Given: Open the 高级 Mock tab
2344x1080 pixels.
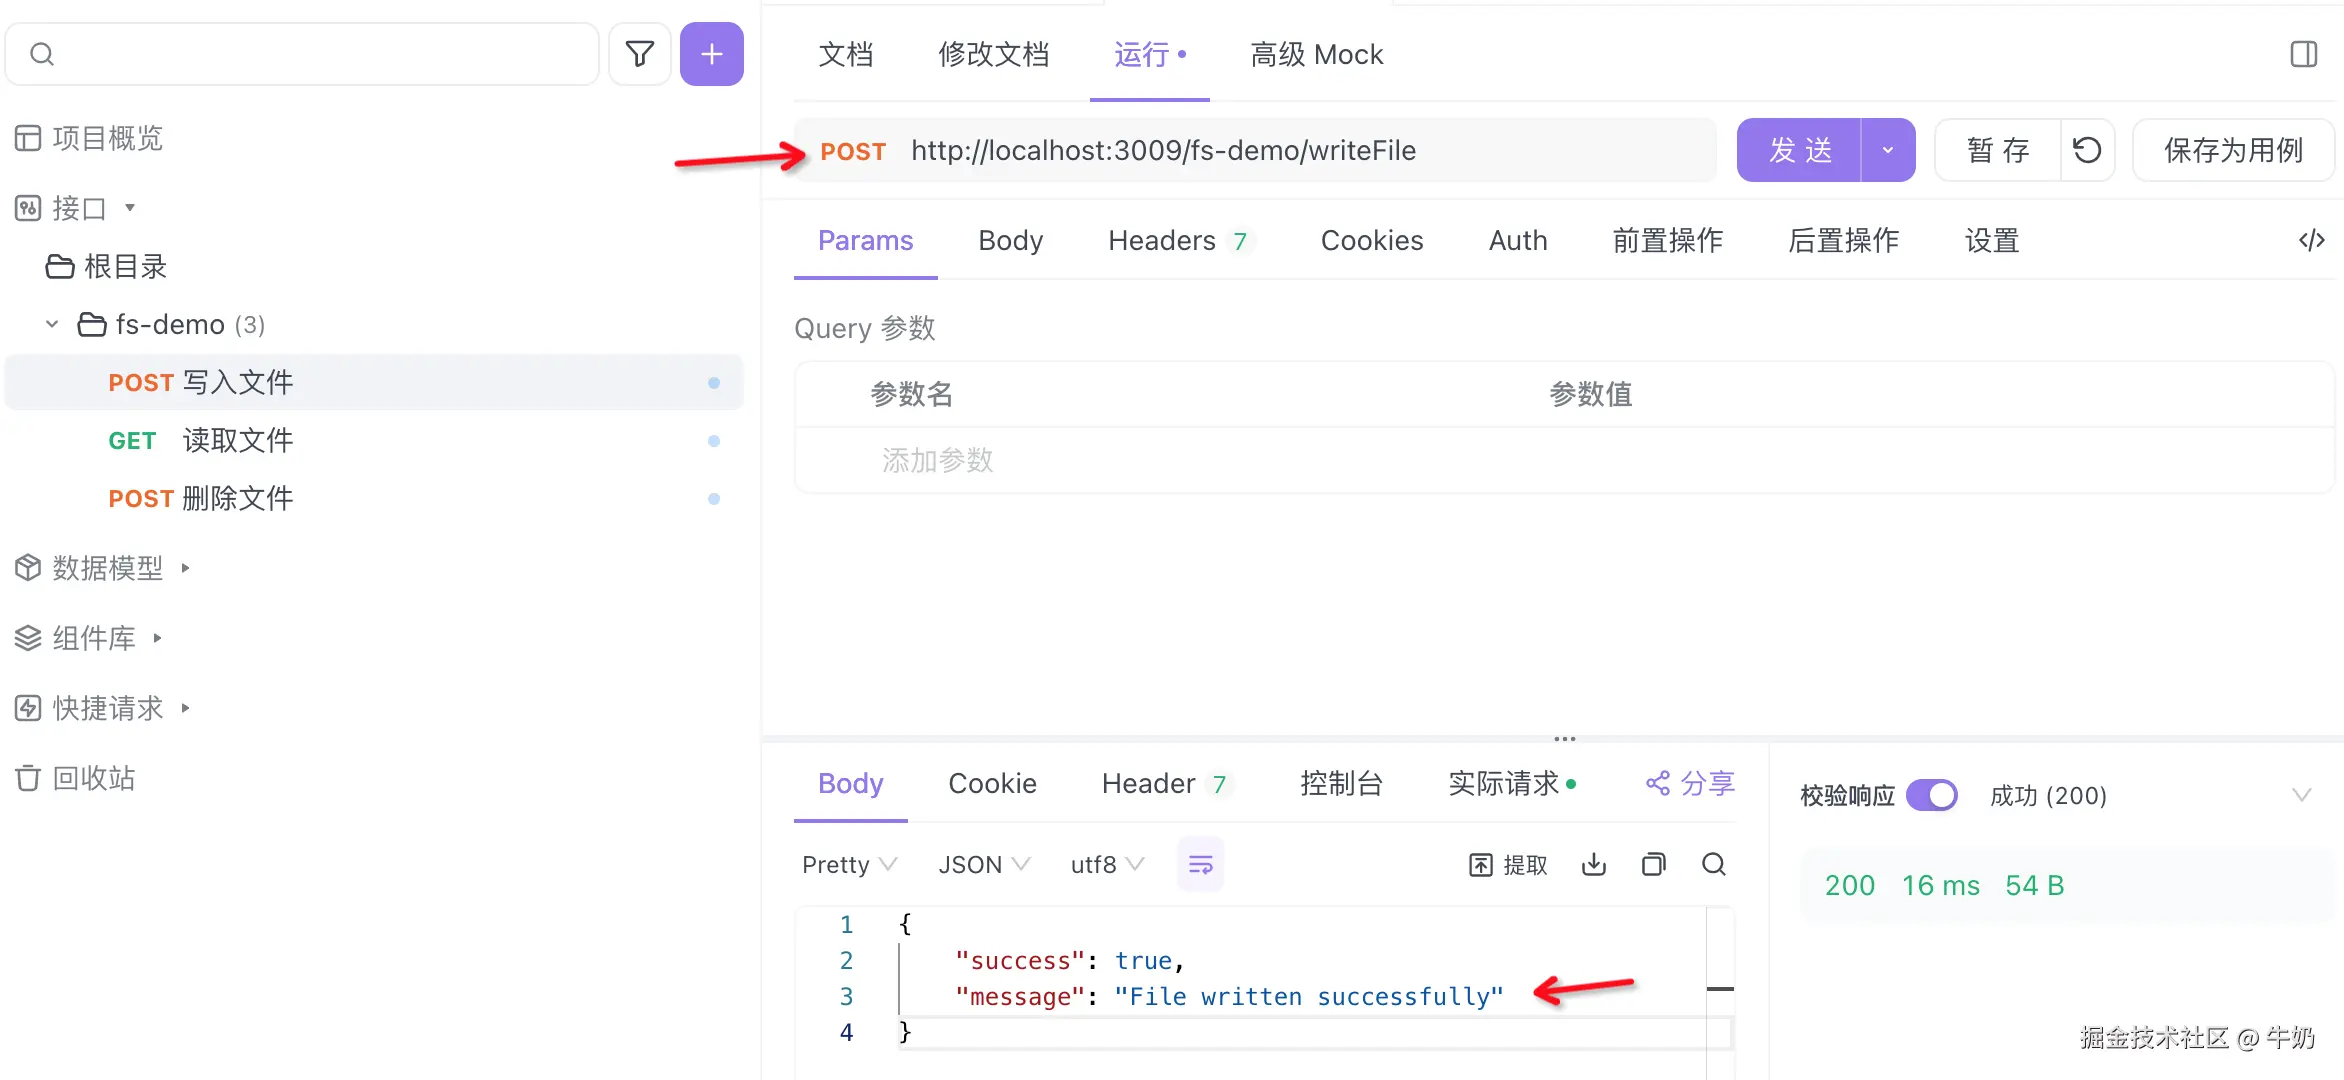Looking at the screenshot, I should (x=1316, y=54).
